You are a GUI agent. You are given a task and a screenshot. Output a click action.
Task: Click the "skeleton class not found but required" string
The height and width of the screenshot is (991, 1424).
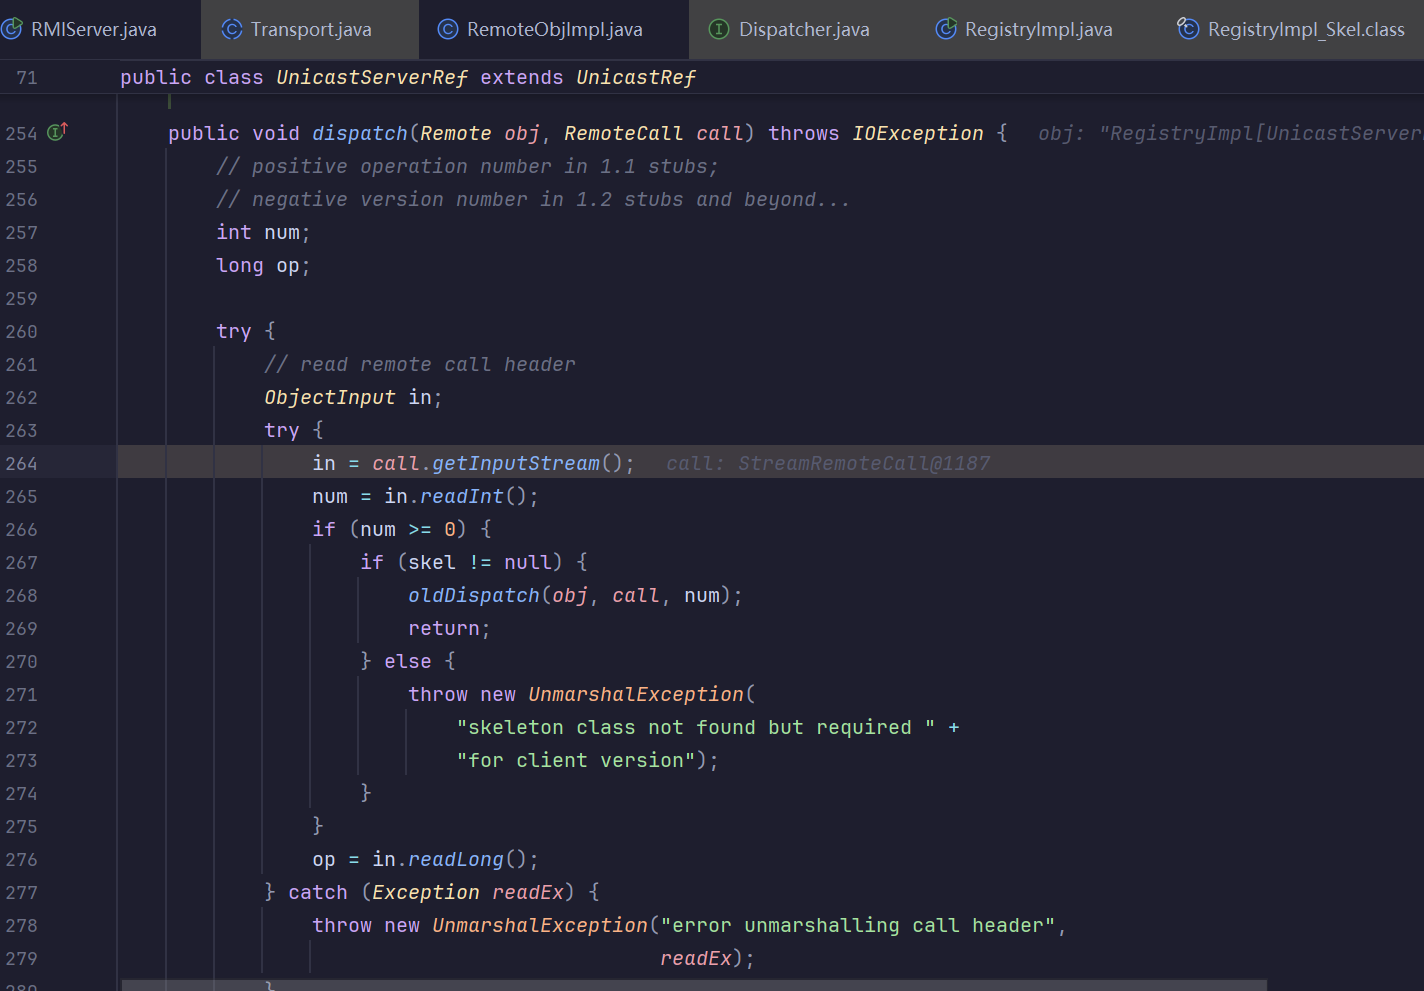click(696, 727)
